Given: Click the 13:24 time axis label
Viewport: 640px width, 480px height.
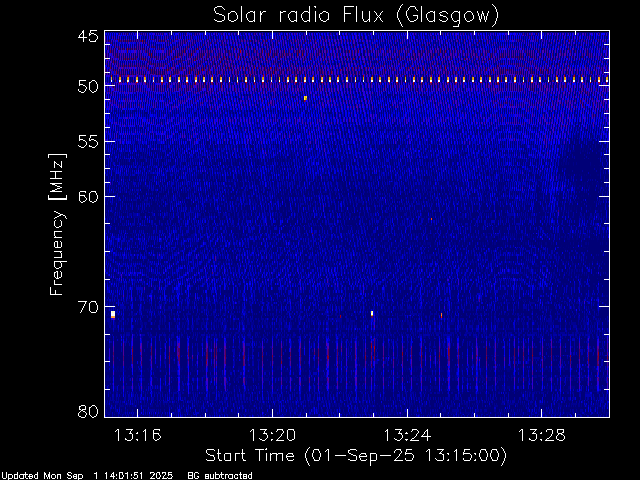Looking at the screenshot, I should pos(407,435).
